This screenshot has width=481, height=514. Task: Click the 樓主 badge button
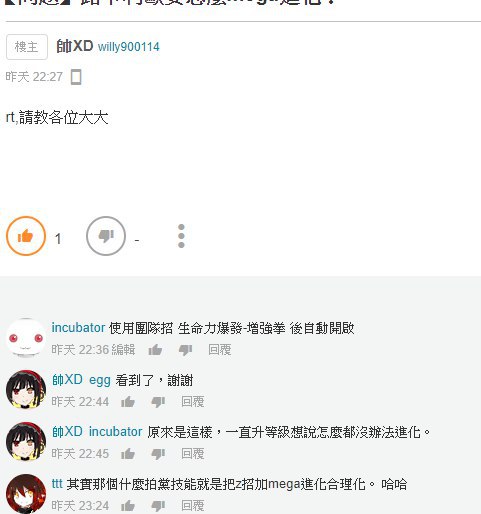27,47
